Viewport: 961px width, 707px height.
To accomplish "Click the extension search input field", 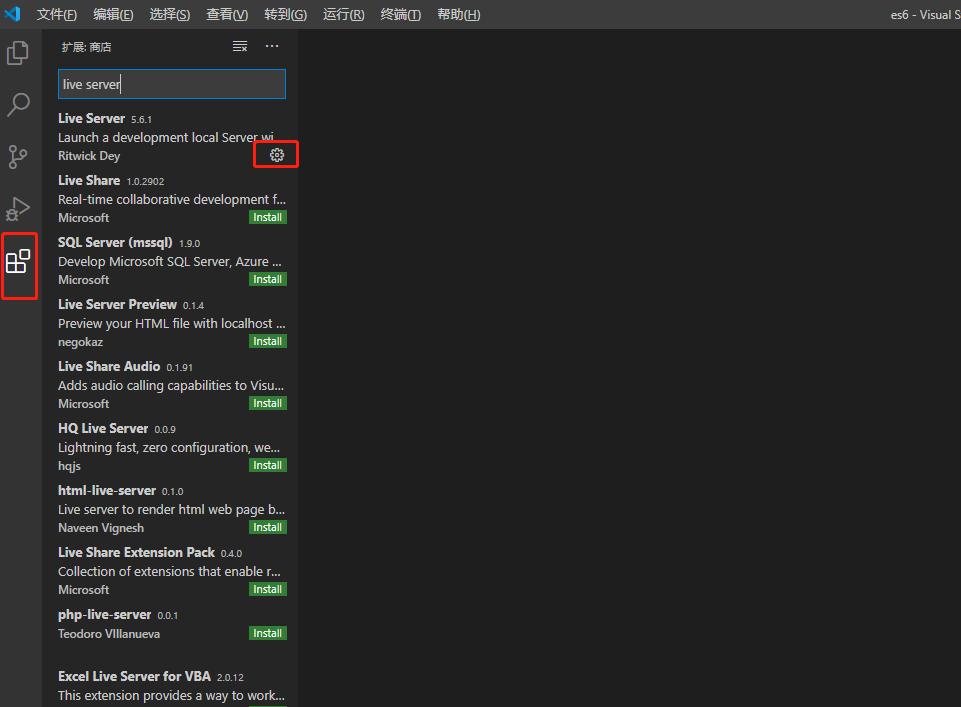I will pos(171,84).
